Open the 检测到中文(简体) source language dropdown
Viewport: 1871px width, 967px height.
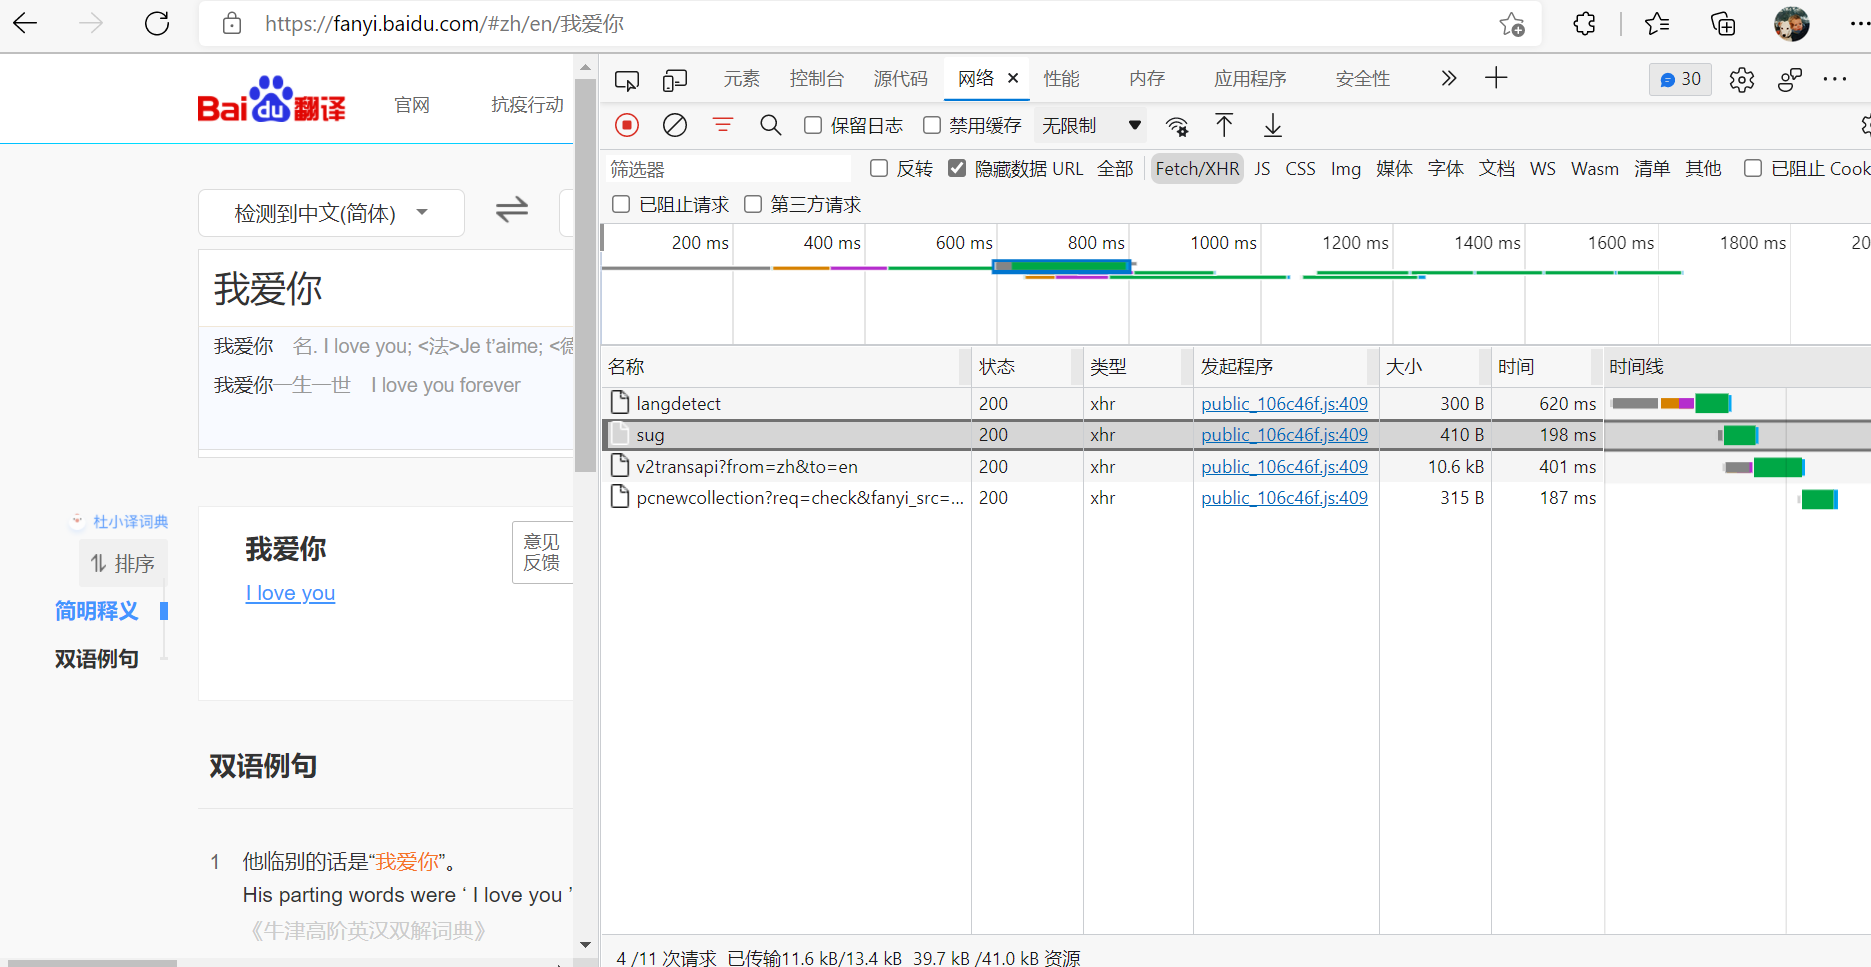(x=331, y=213)
